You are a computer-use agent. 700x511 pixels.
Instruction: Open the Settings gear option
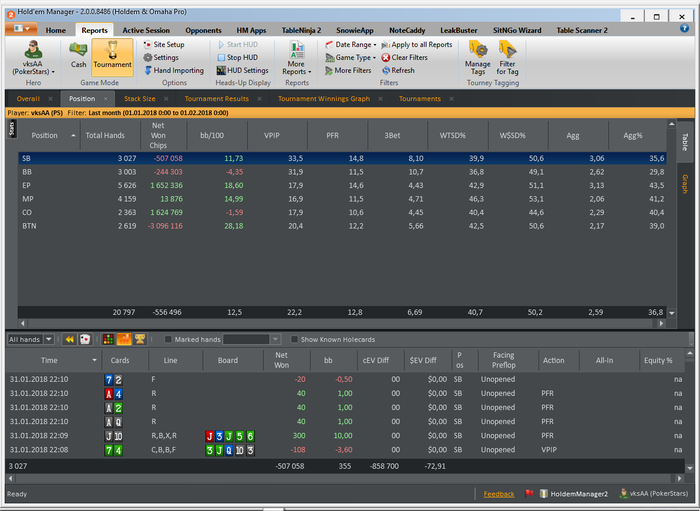click(161, 58)
